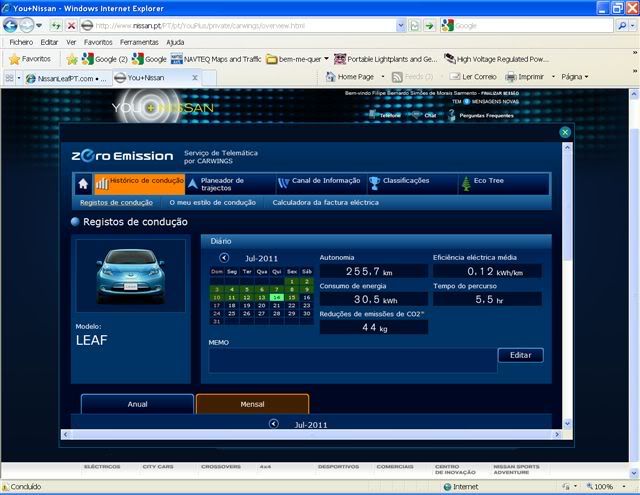
Task: Click the add-to-favorites star icon
Action: 72,59
